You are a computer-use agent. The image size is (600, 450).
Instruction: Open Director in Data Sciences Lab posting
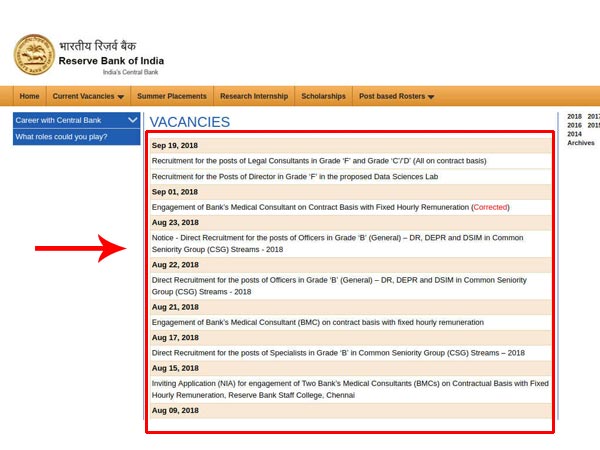click(x=295, y=176)
